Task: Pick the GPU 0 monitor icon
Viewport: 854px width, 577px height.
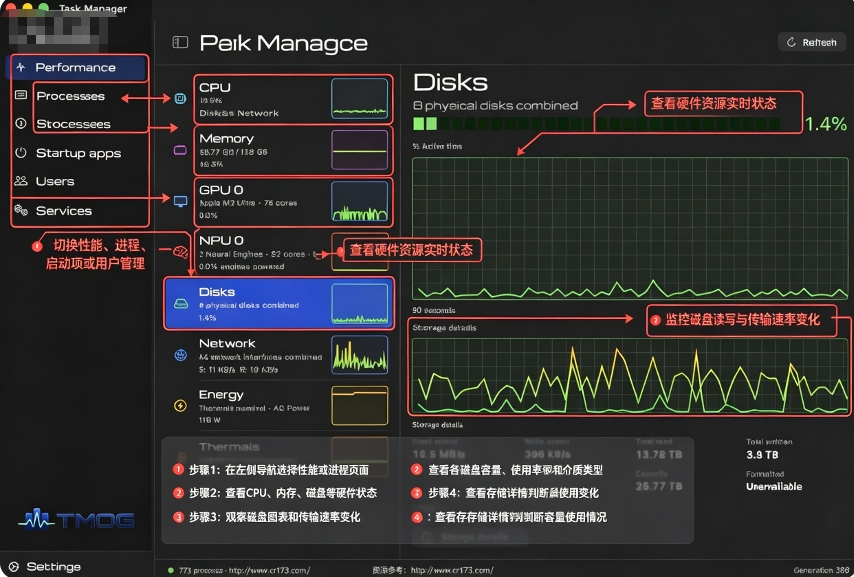Action: click(180, 202)
